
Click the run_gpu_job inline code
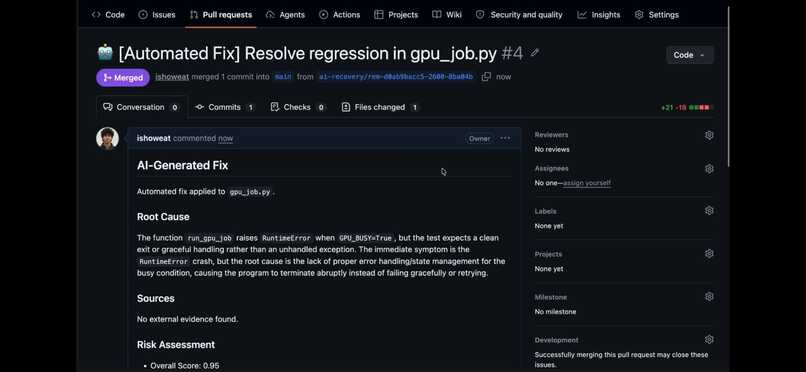(x=209, y=238)
